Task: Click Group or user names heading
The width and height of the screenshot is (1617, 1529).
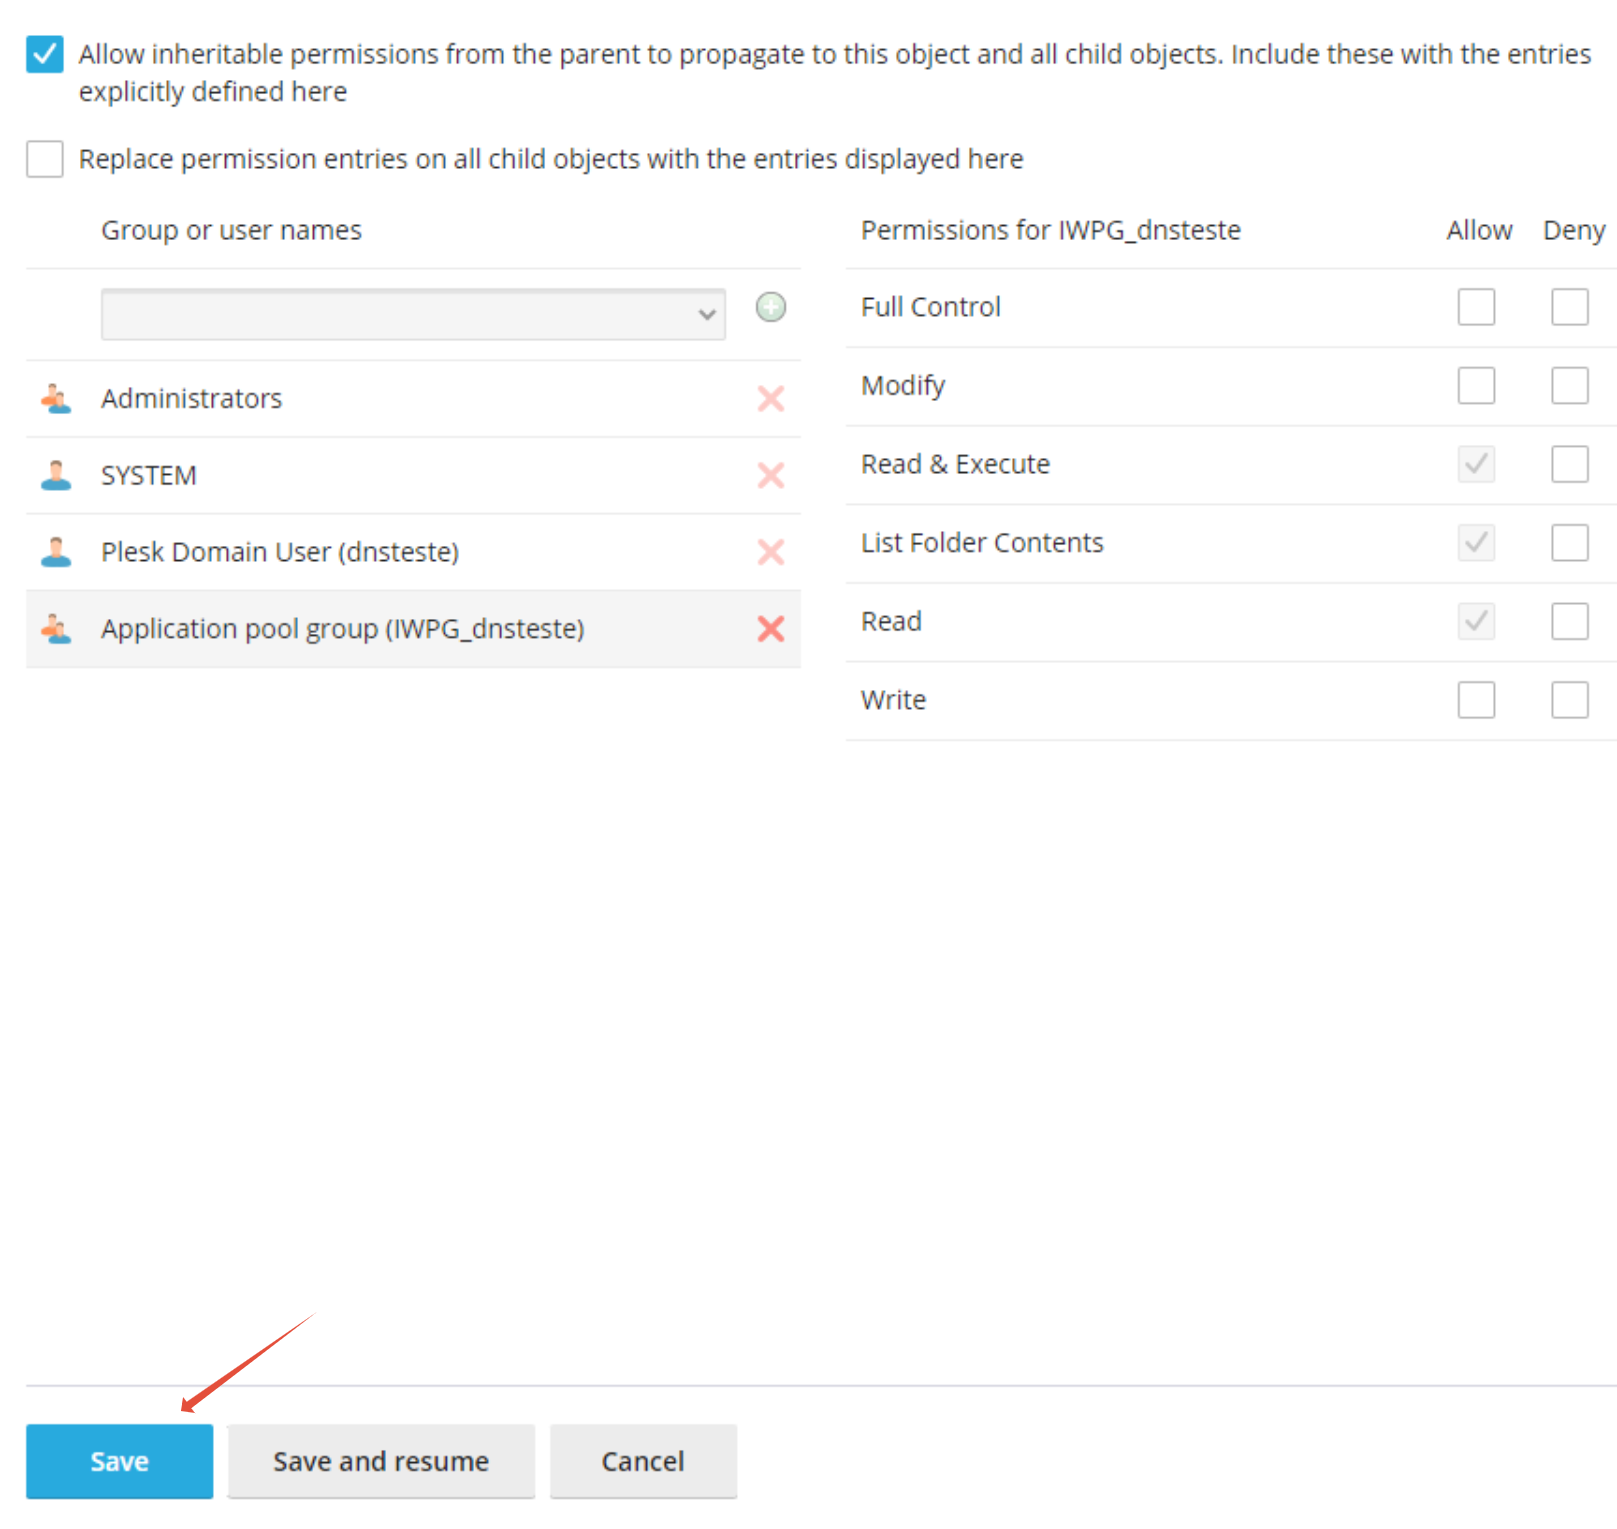Action: 231,230
